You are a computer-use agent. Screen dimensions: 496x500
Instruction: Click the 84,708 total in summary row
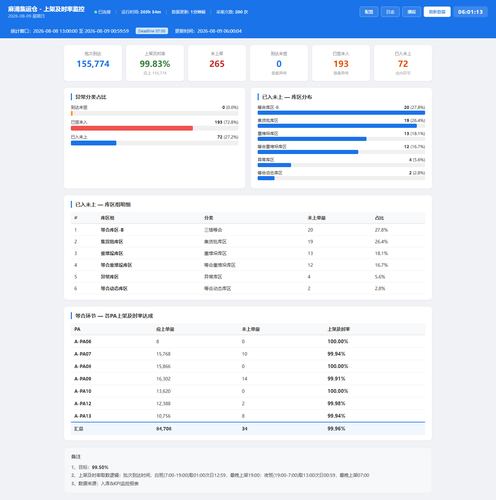(164, 429)
